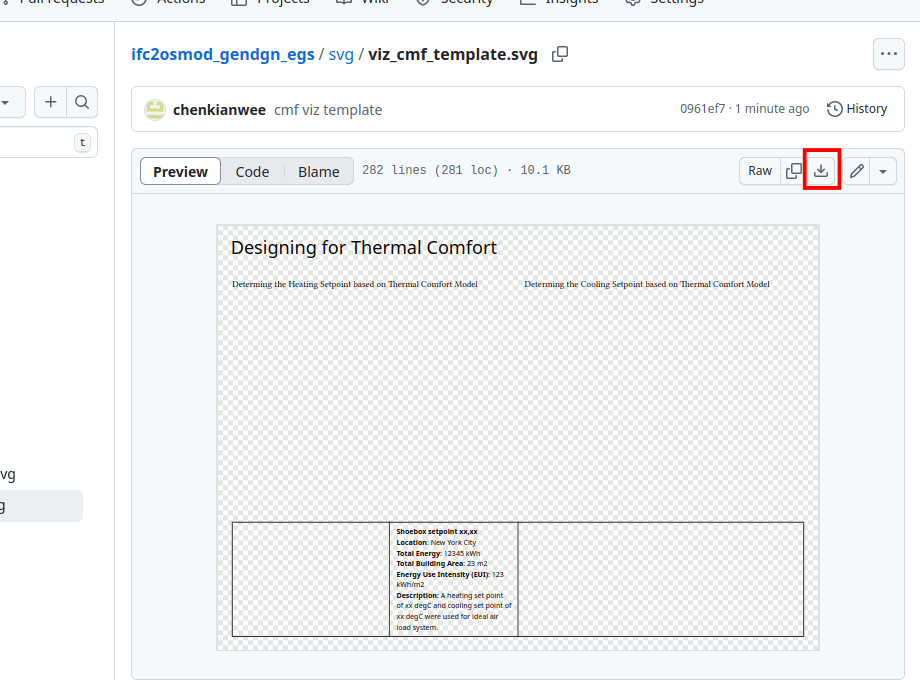This screenshot has height=680, width=920.
Task: Edit this file with the pencil icon
Action: 857,171
